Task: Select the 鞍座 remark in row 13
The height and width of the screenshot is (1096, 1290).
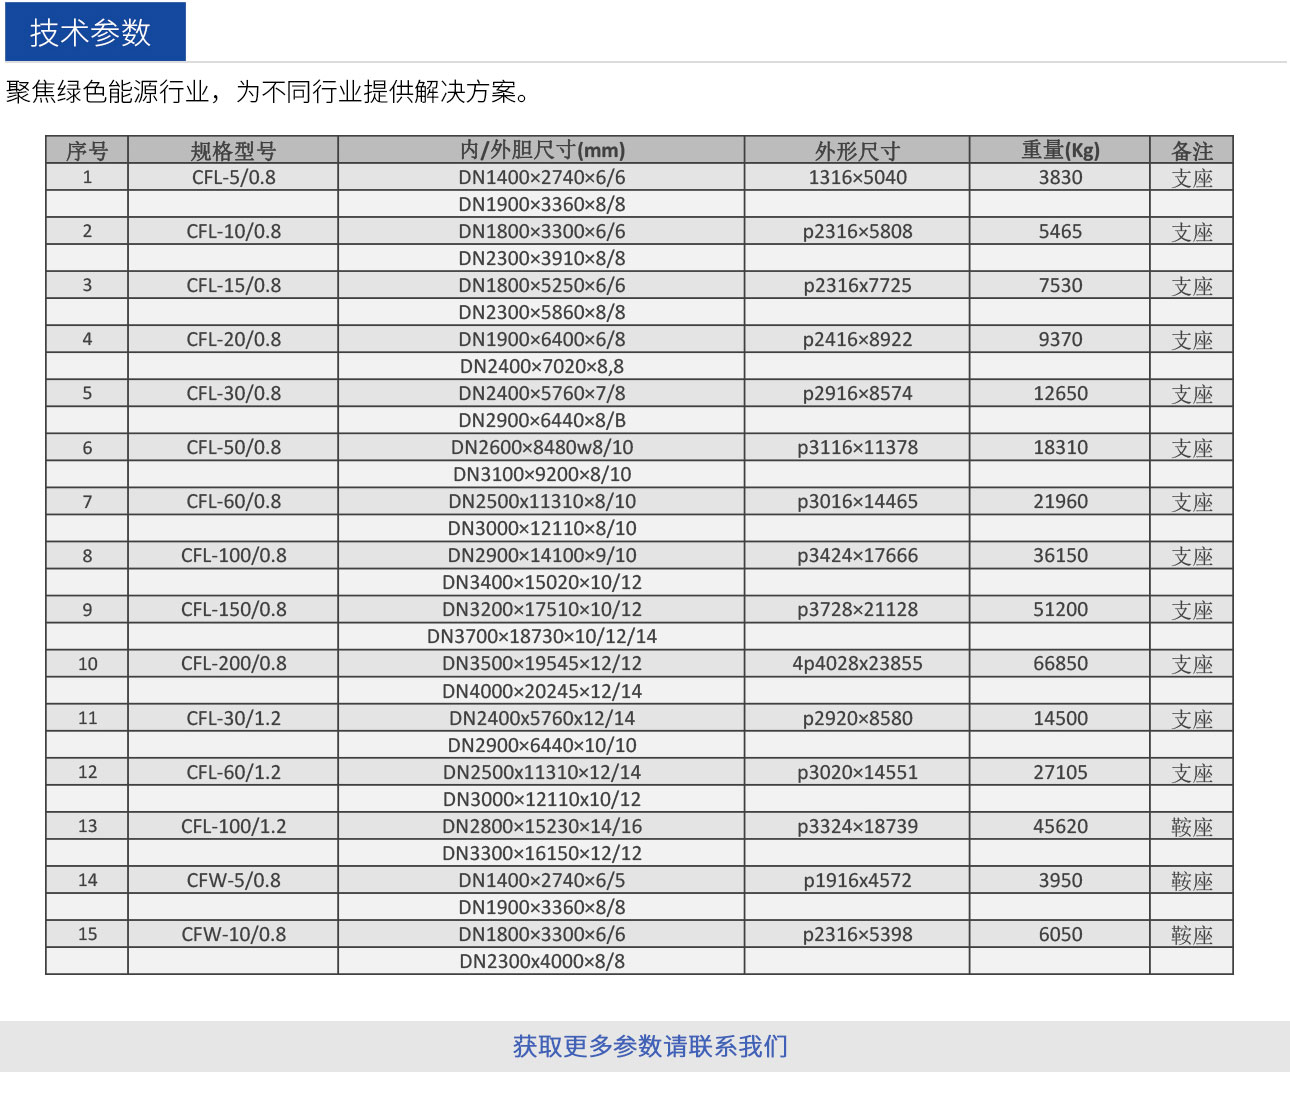Action: 1191,827
